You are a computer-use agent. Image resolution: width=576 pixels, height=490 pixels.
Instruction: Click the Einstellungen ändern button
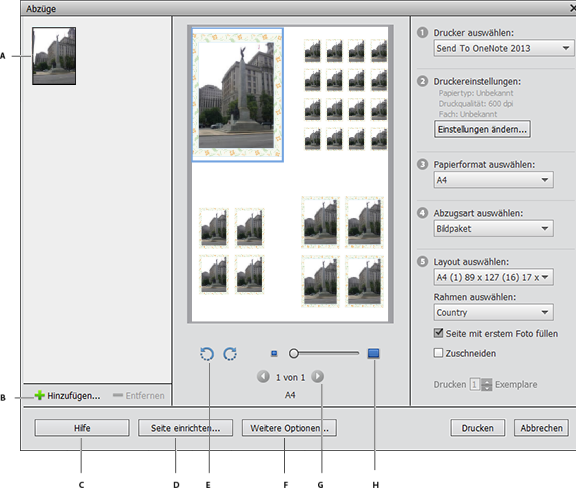[x=482, y=129]
